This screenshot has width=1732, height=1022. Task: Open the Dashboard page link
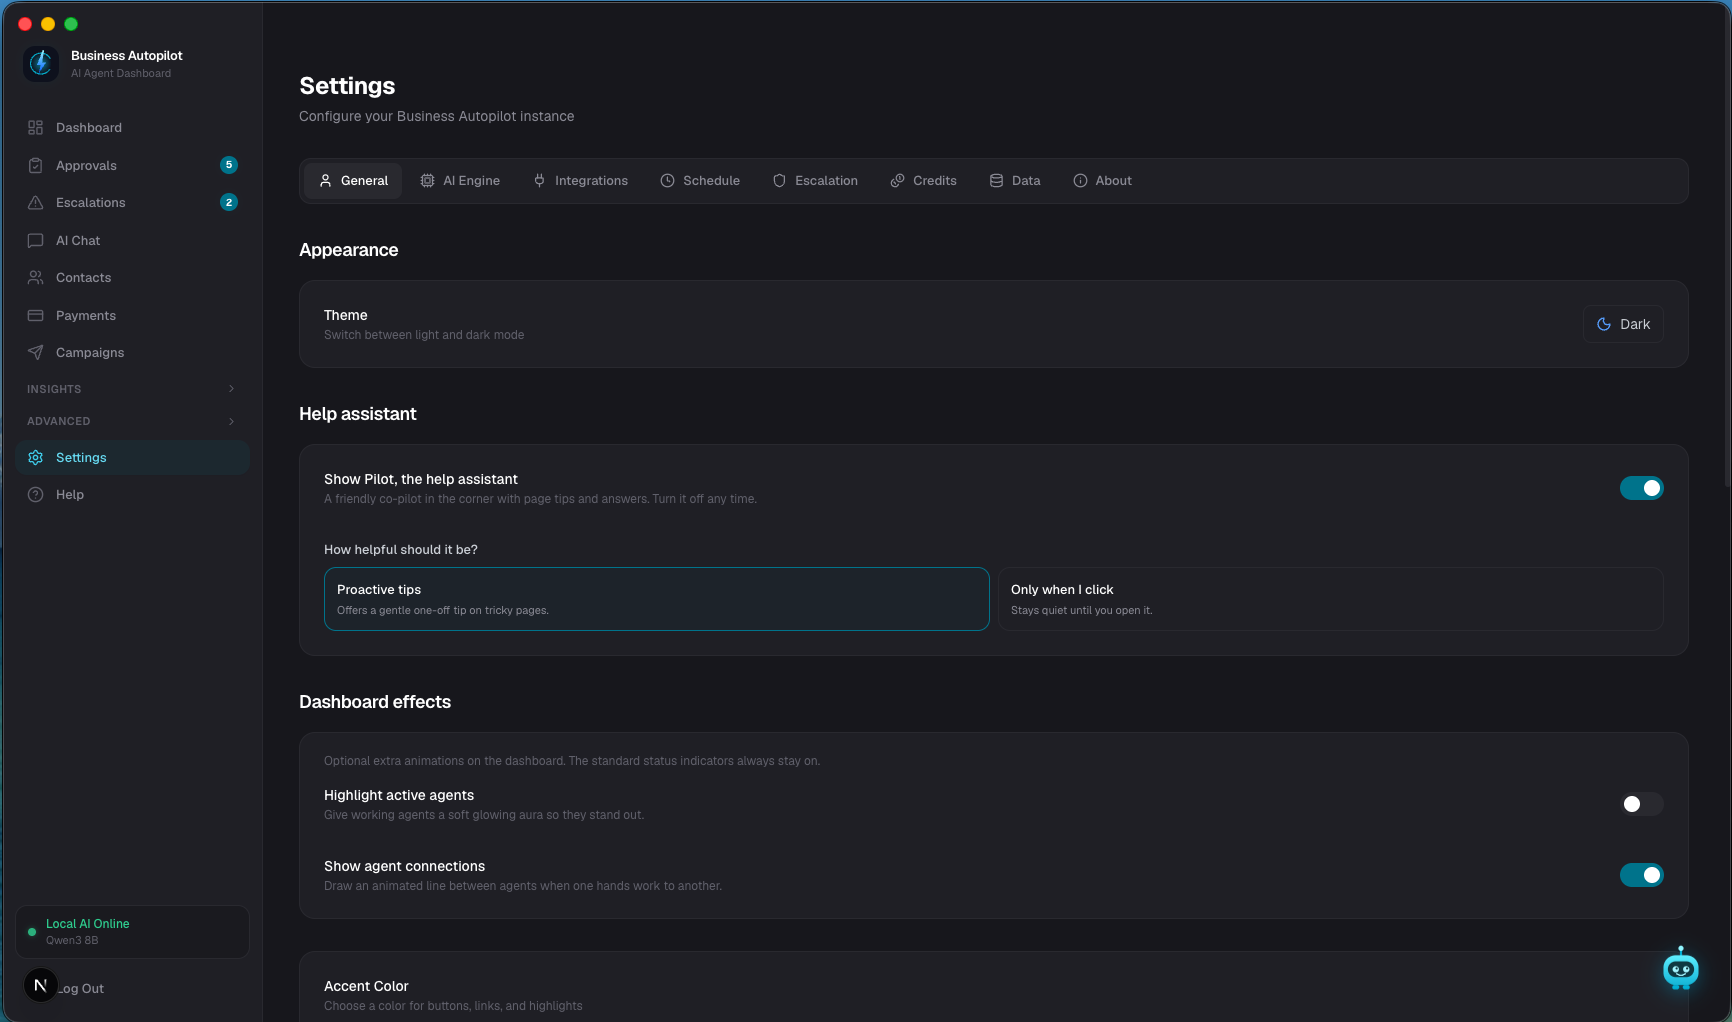click(132, 128)
